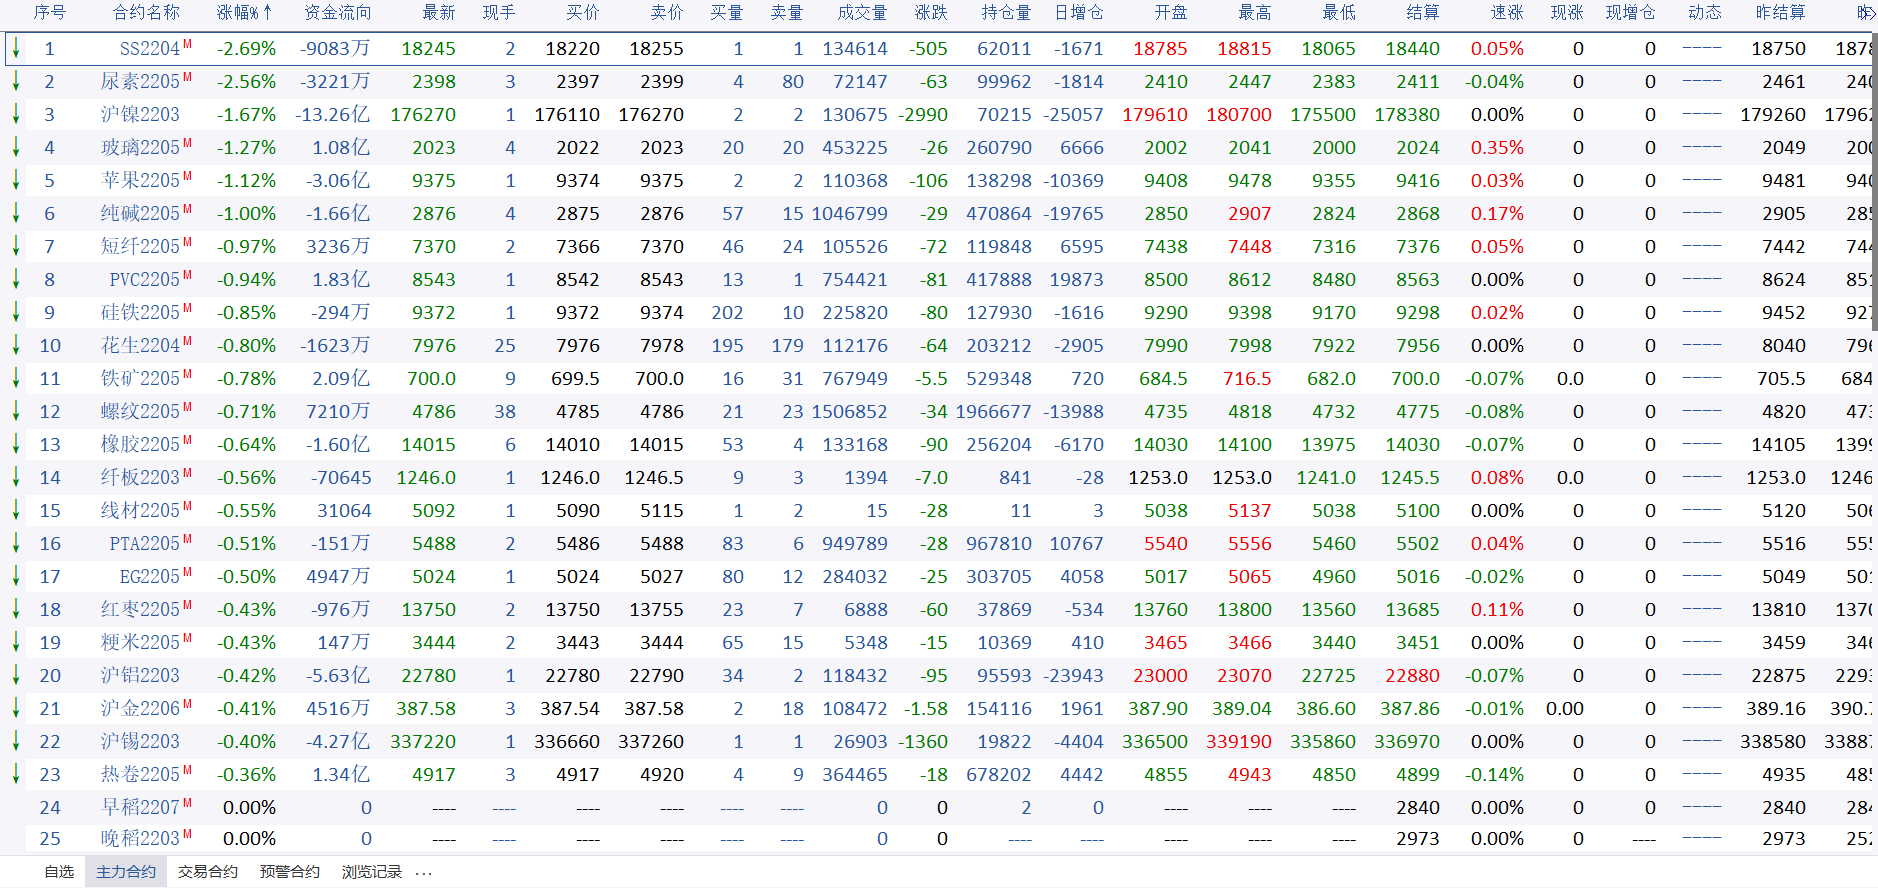Select the 沪锡2203 contract name
The image size is (1878, 888).
[140, 741]
